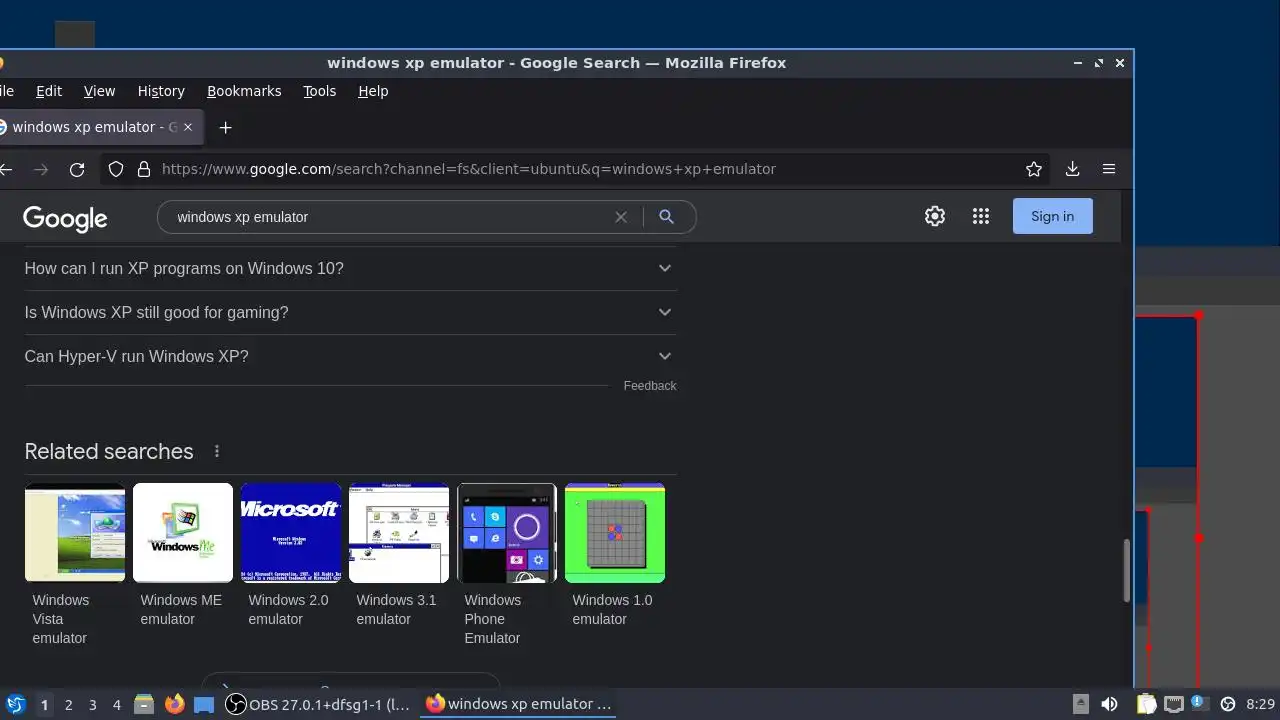Click the 8:29 taskbar clock
1280x720 pixels.
(x=1260, y=705)
